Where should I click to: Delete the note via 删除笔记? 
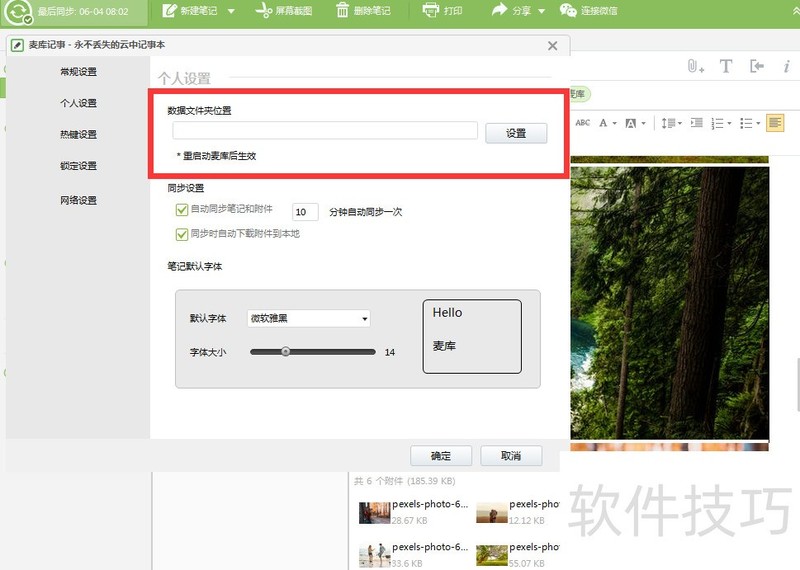pos(363,11)
